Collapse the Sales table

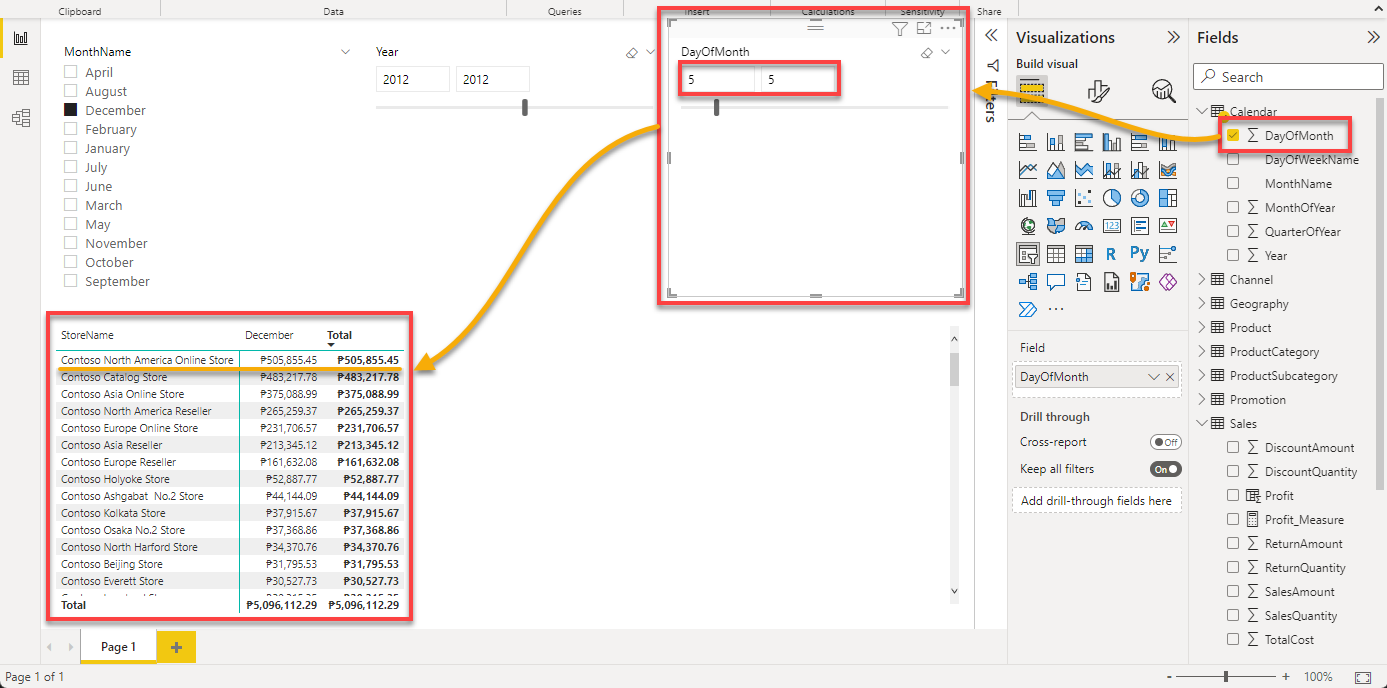coord(1202,423)
